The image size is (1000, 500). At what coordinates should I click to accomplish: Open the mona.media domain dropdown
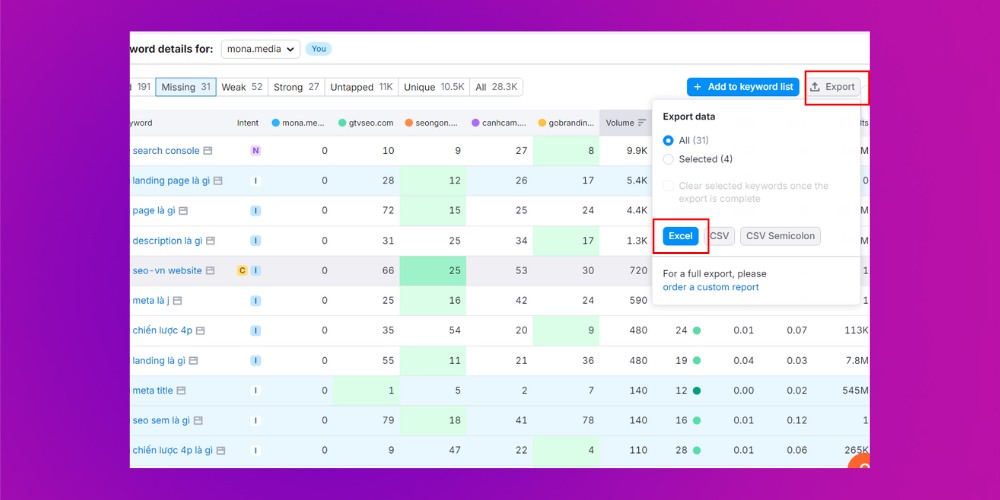pos(260,49)
